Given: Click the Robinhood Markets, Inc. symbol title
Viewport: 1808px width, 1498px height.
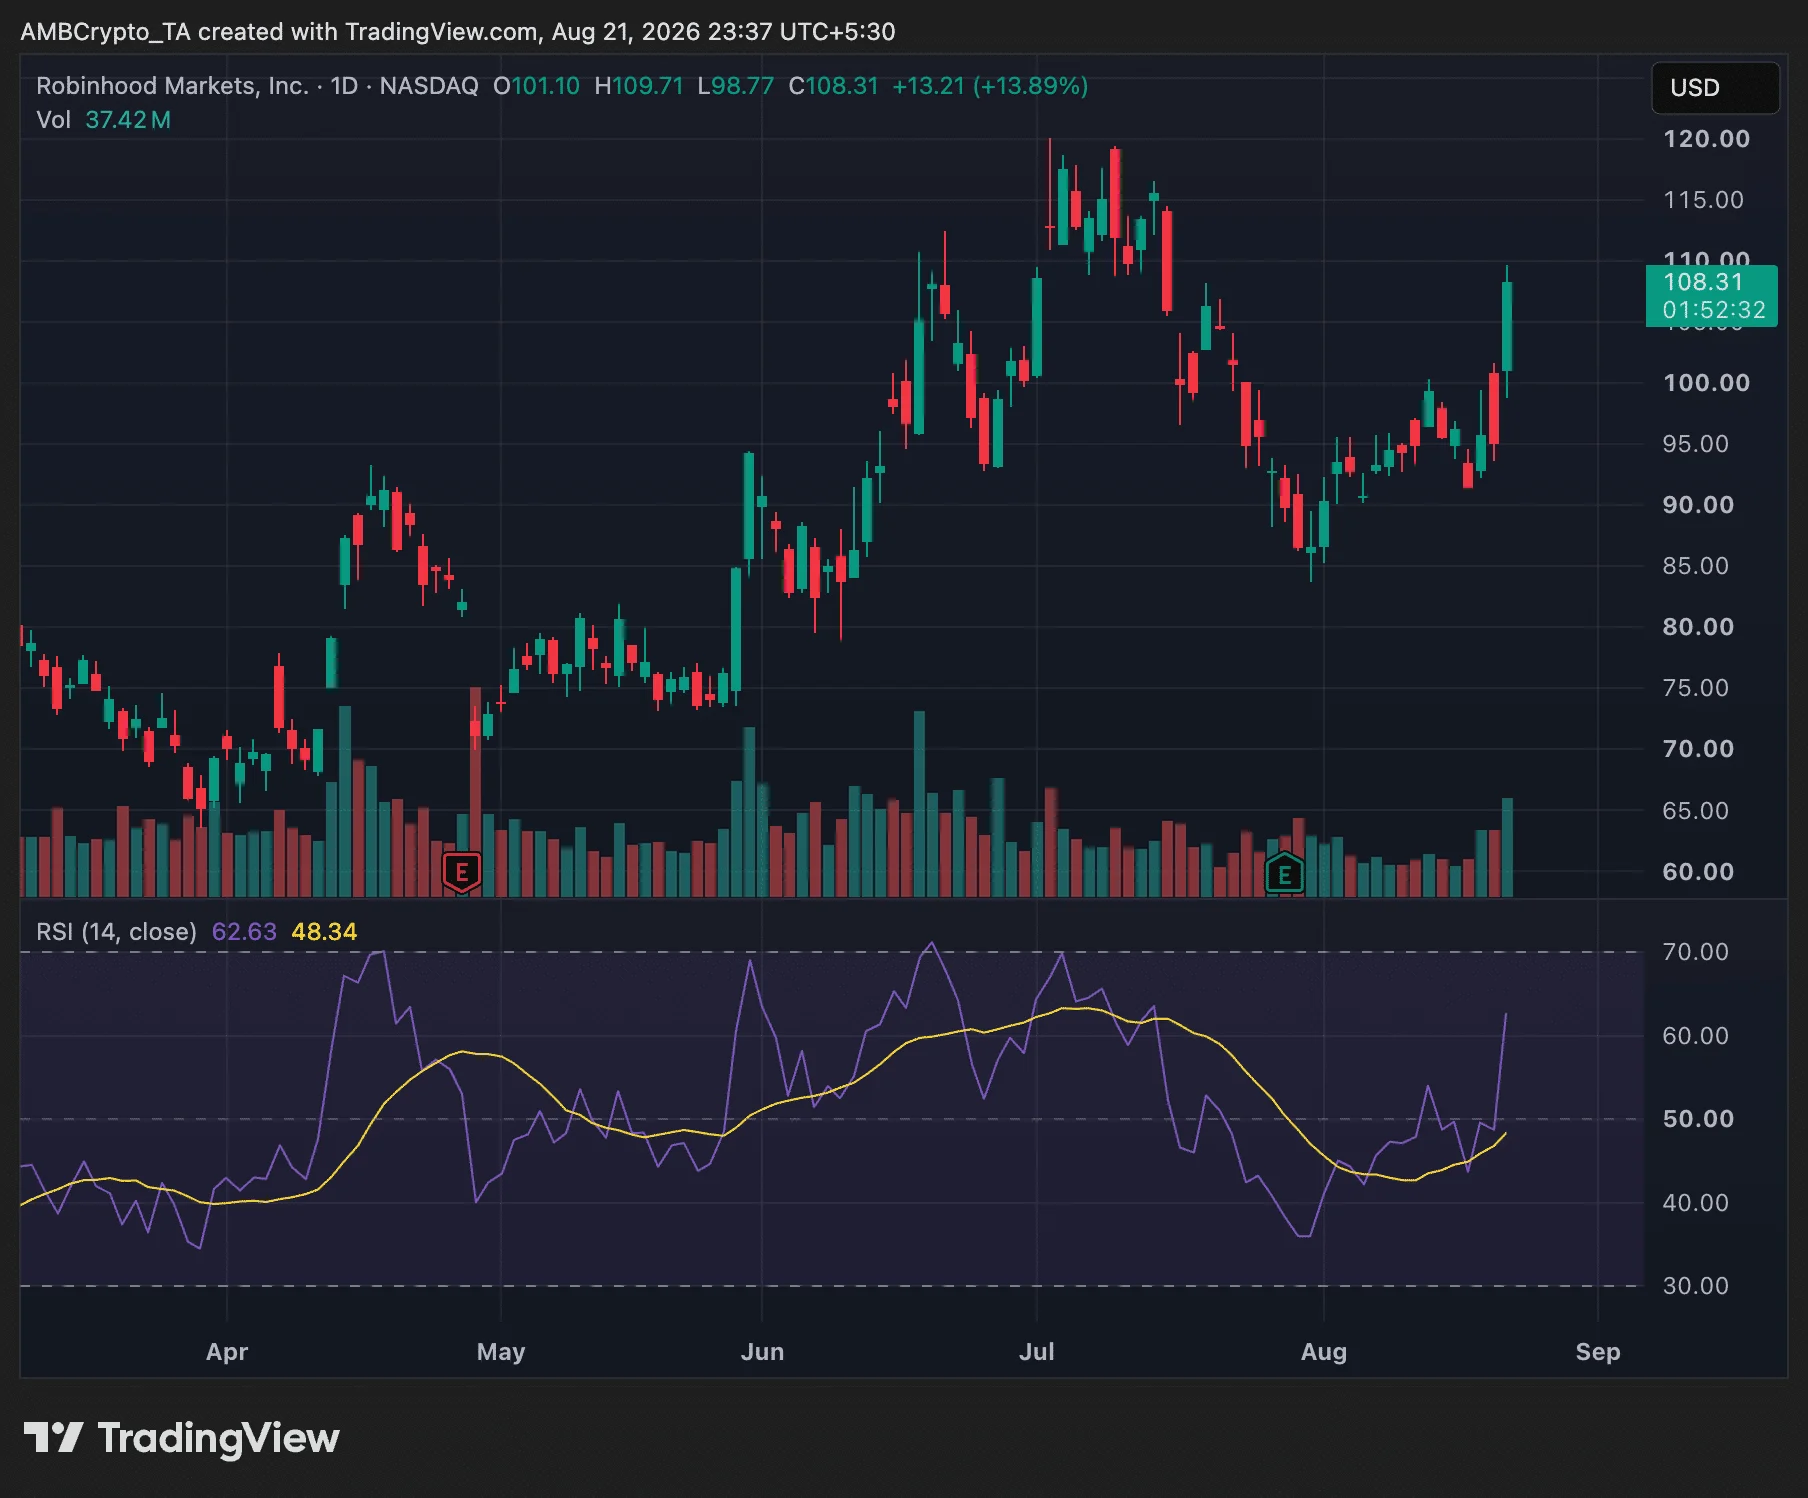Looking at the screenshot, I should (172, 86).
